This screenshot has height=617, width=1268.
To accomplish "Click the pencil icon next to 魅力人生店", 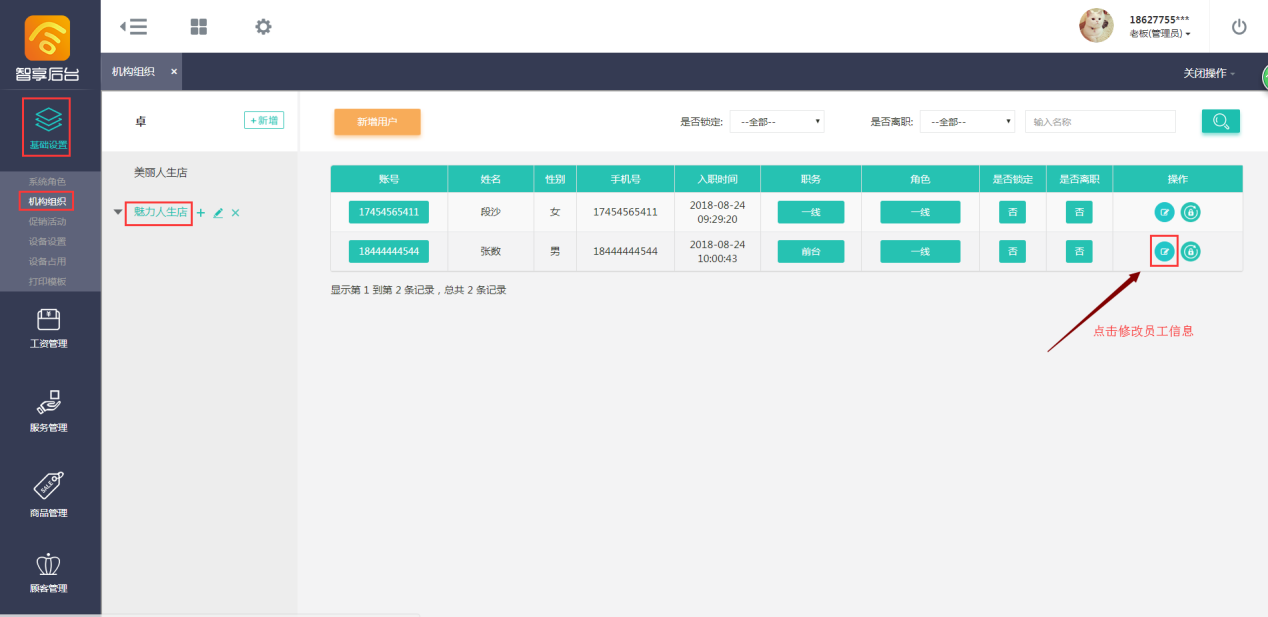I will (218, 213).
